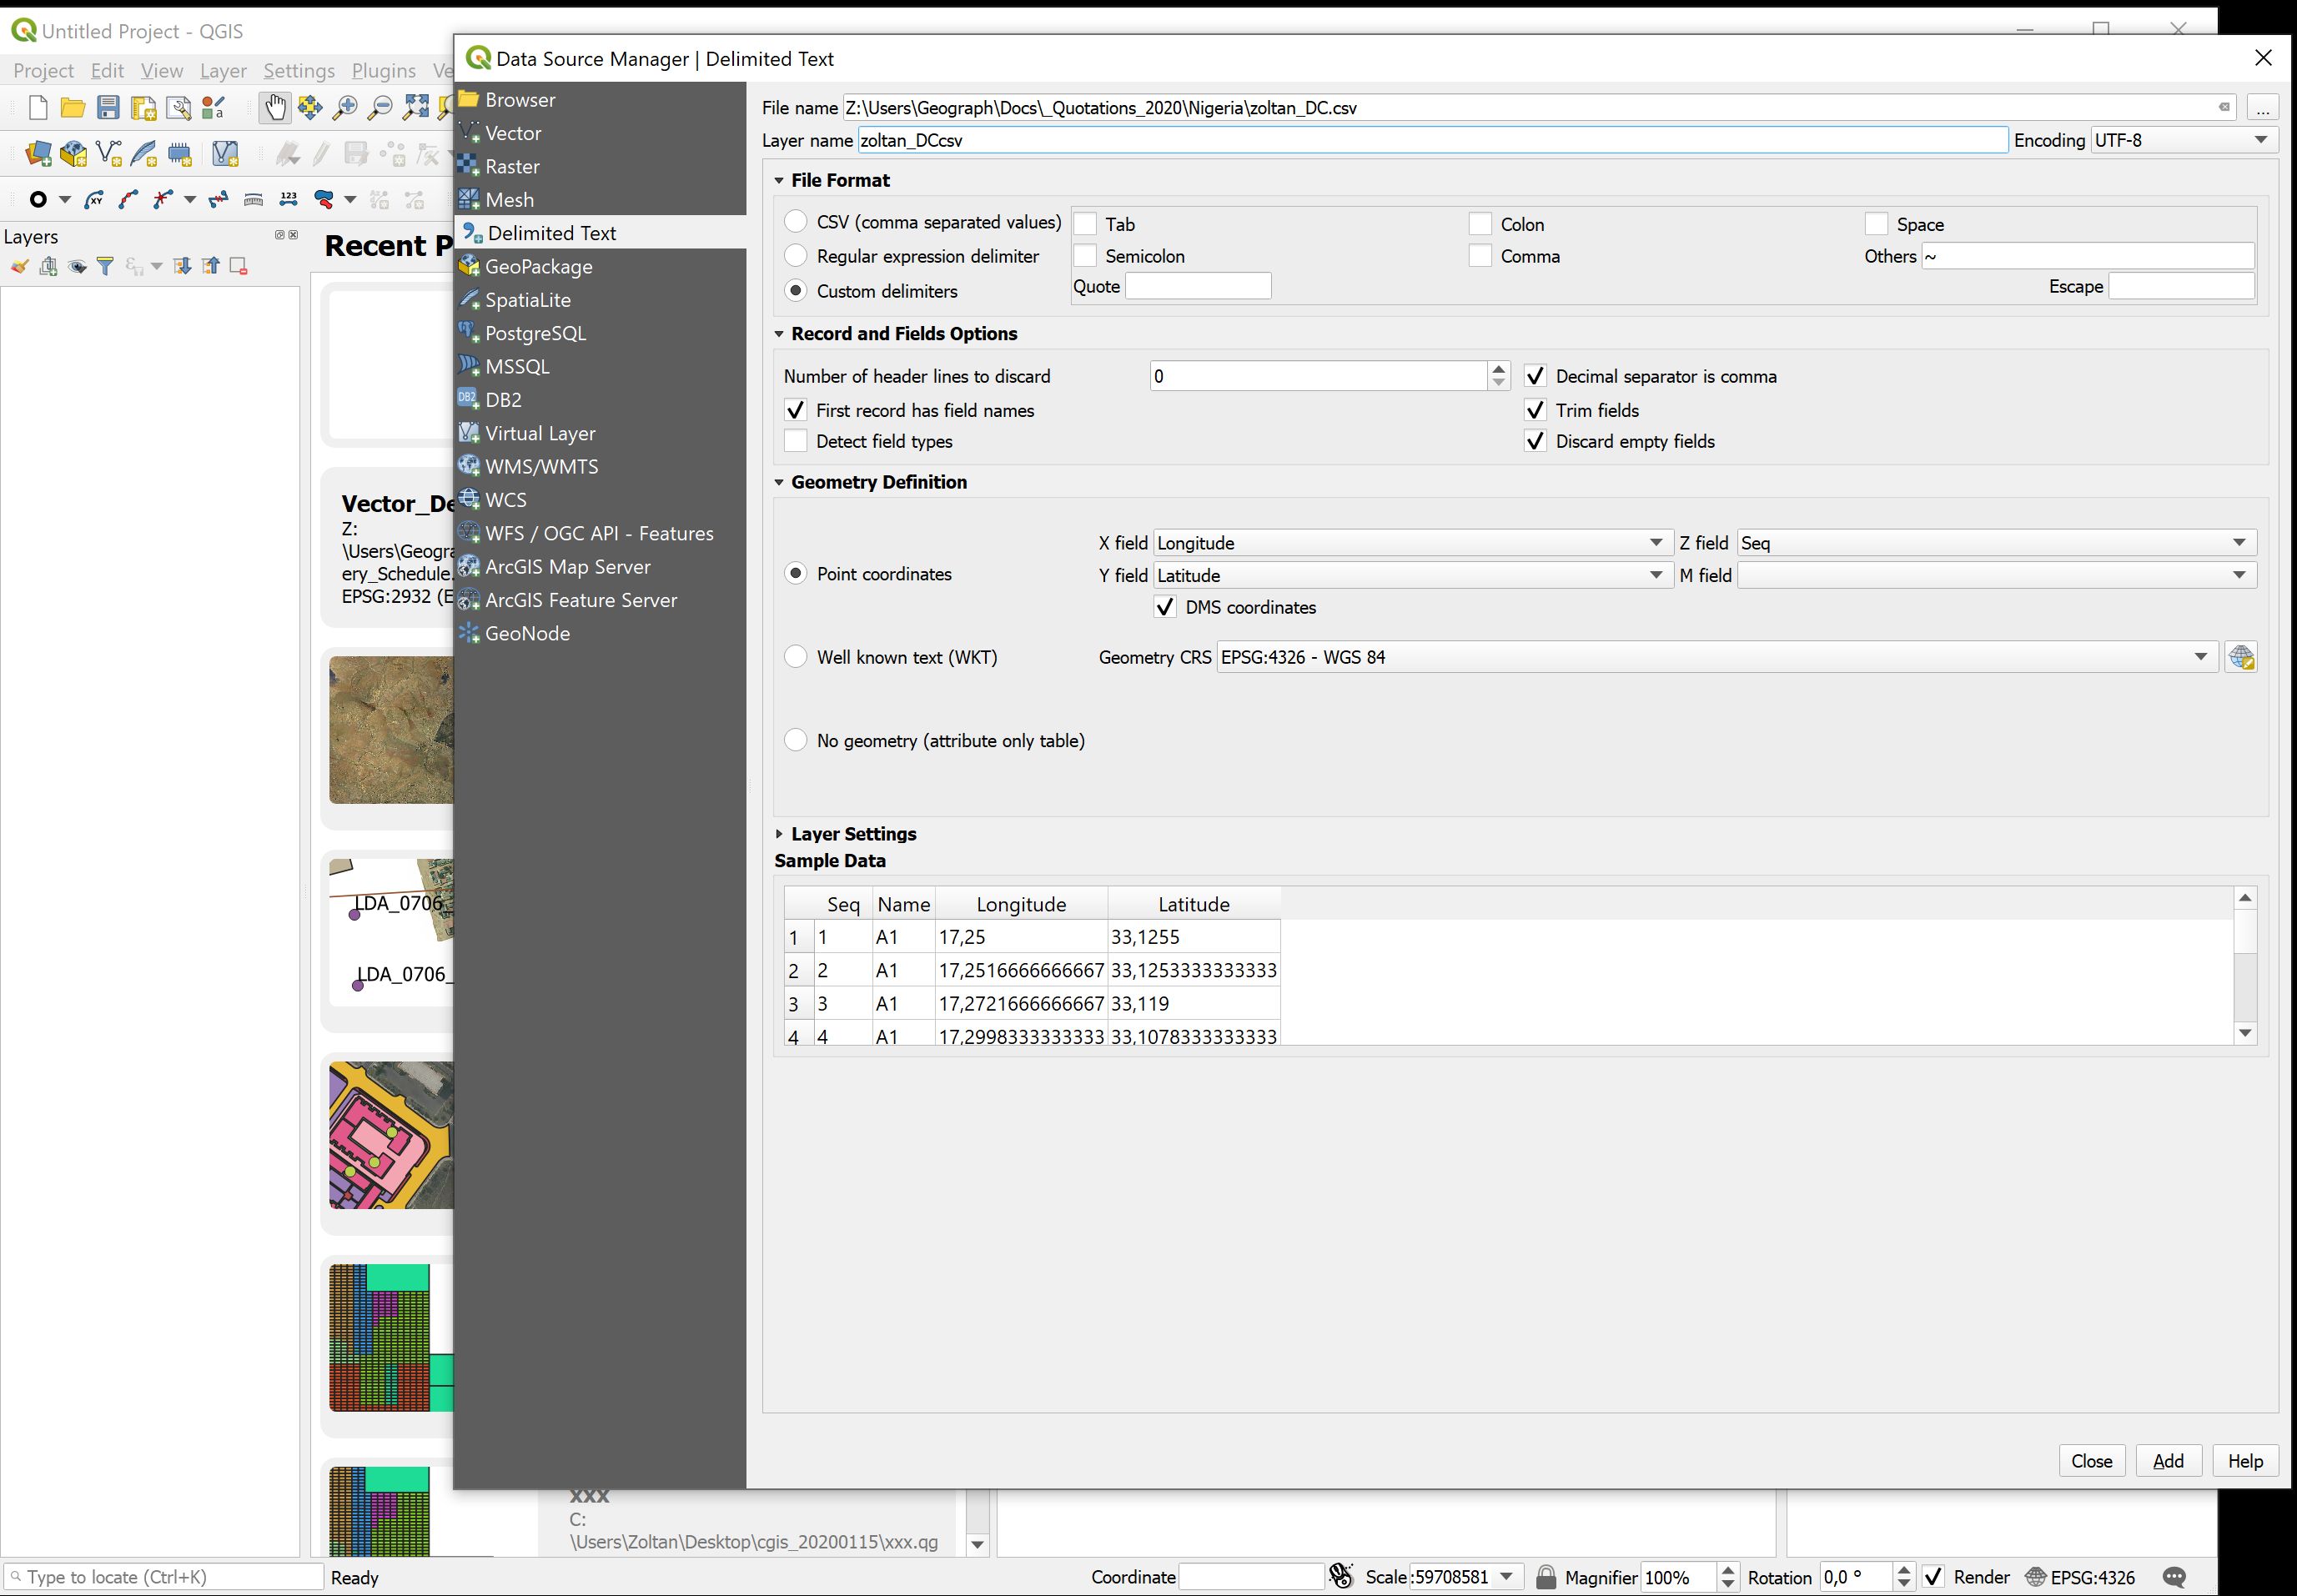Open the X field dropdown
Viewport: 2297px width, 1596px height.
click(x=1655, y=542)
